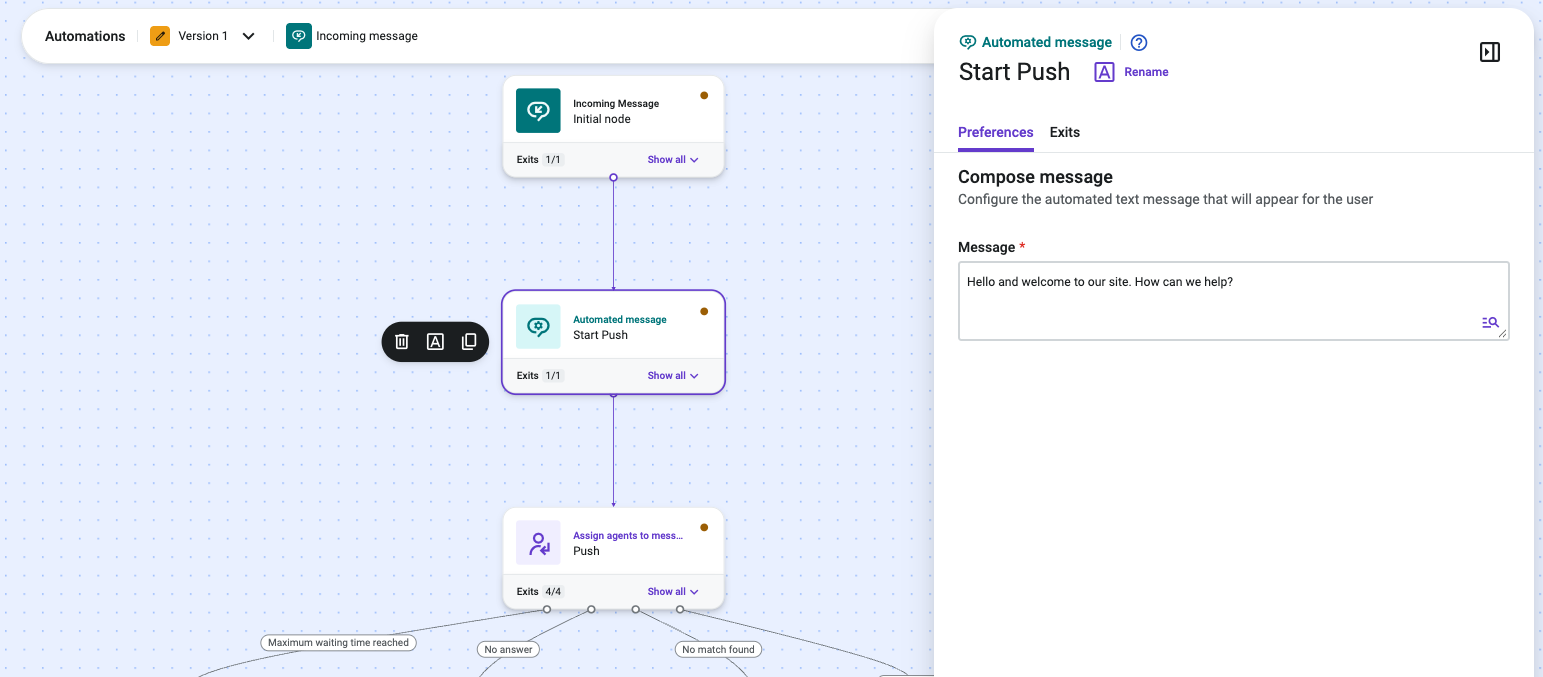
Task: Select the No answer exit label
Action: coord(508,649)
